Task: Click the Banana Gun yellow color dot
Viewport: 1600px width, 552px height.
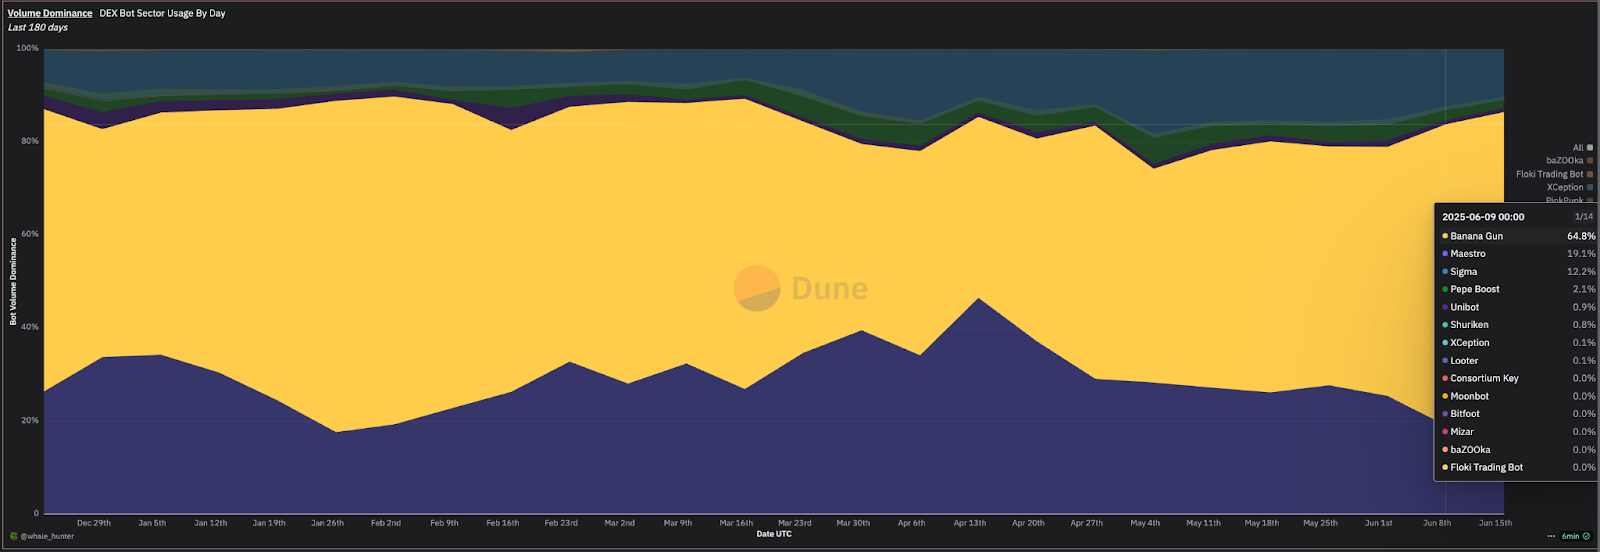Action: point(1445,236)
